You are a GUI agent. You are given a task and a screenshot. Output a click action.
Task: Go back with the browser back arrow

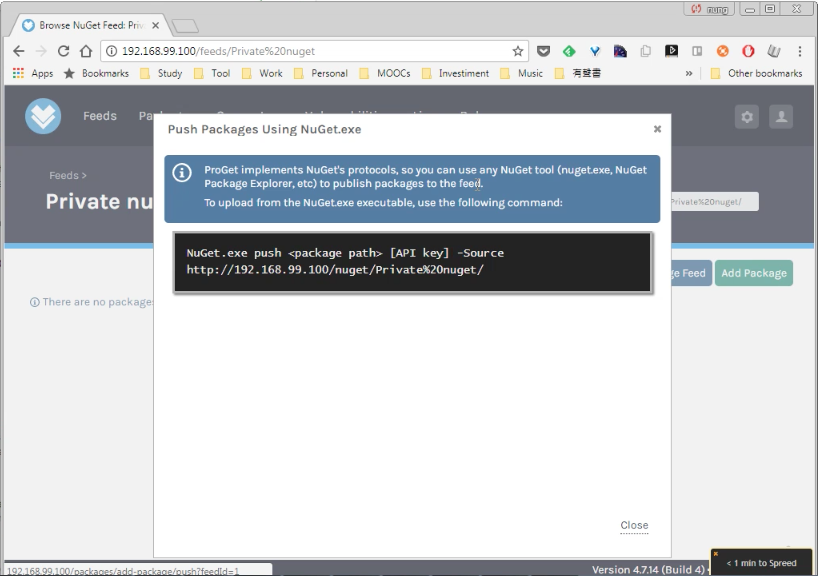coord(19,51)
